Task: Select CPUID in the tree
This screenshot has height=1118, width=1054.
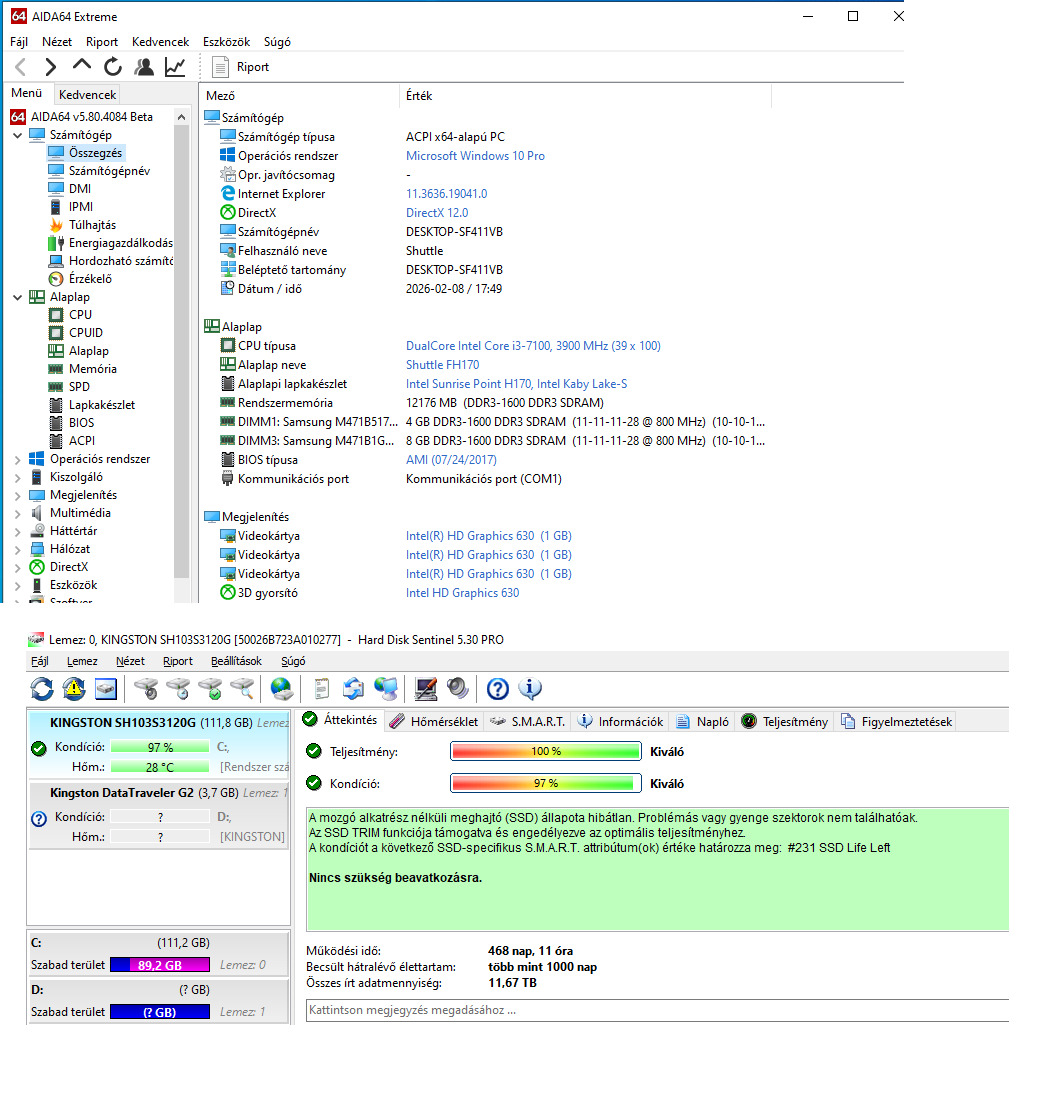Action: tap(86, 333)
